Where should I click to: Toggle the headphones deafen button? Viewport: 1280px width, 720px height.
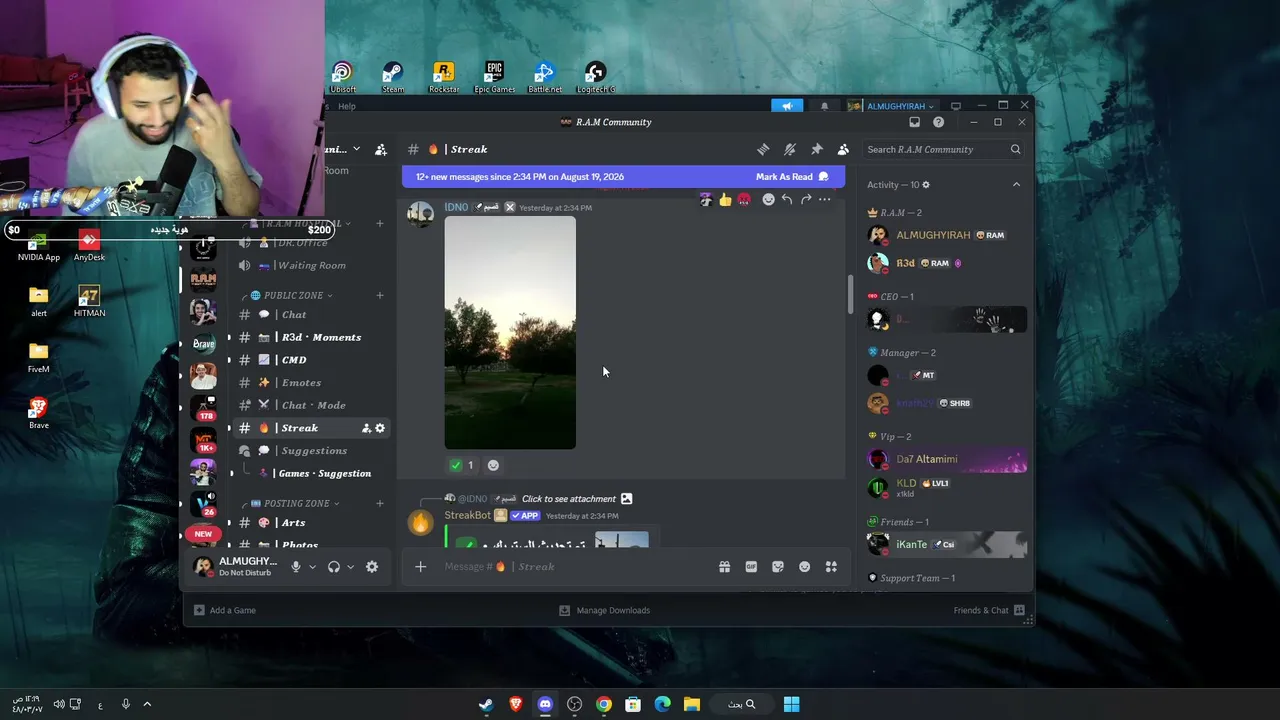coord(334,567)
